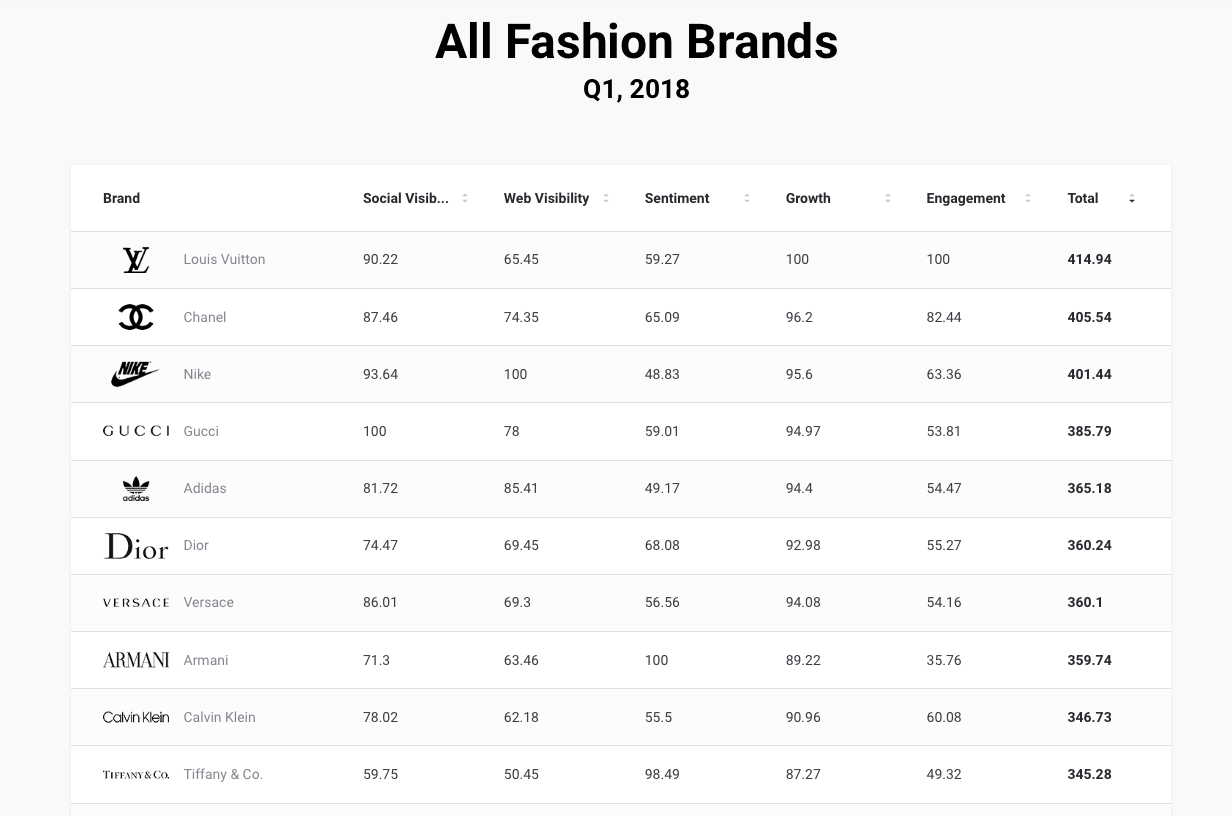The width and height of the screenshot is (1232, 816).
Task: Click the Armani logo image
Action: (x=136, y=660)
